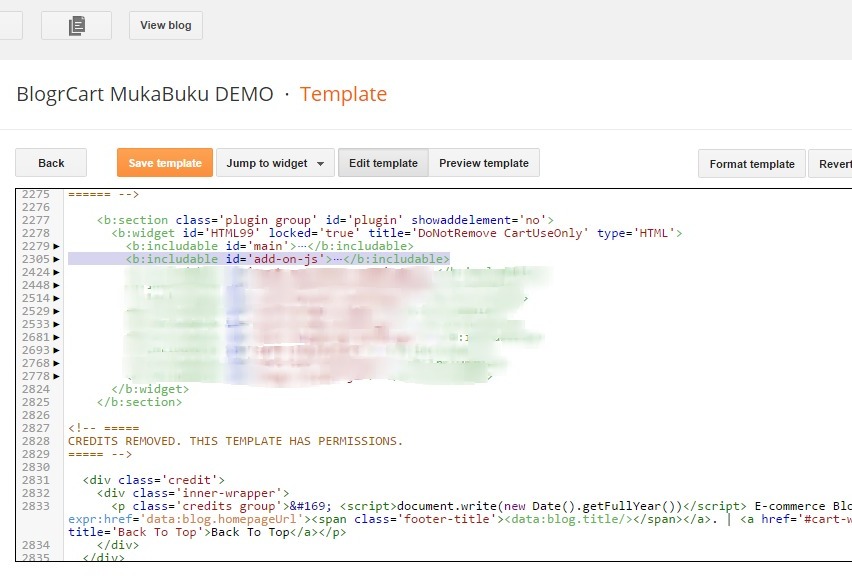Click the ===== --> comment end at line 2829
This screenshot has width=852, height=583.
tap(100, 454)
